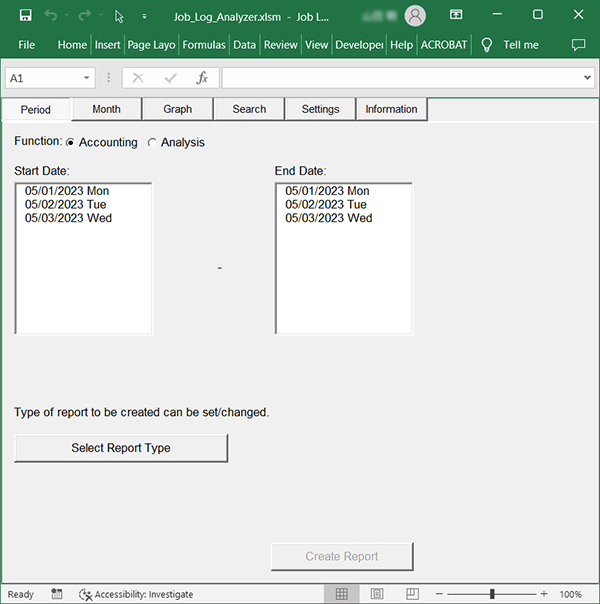Viewport: 600px width, 604px height.
Task: Click the formula bar resize dots handle
Action: tap(109, 78)
